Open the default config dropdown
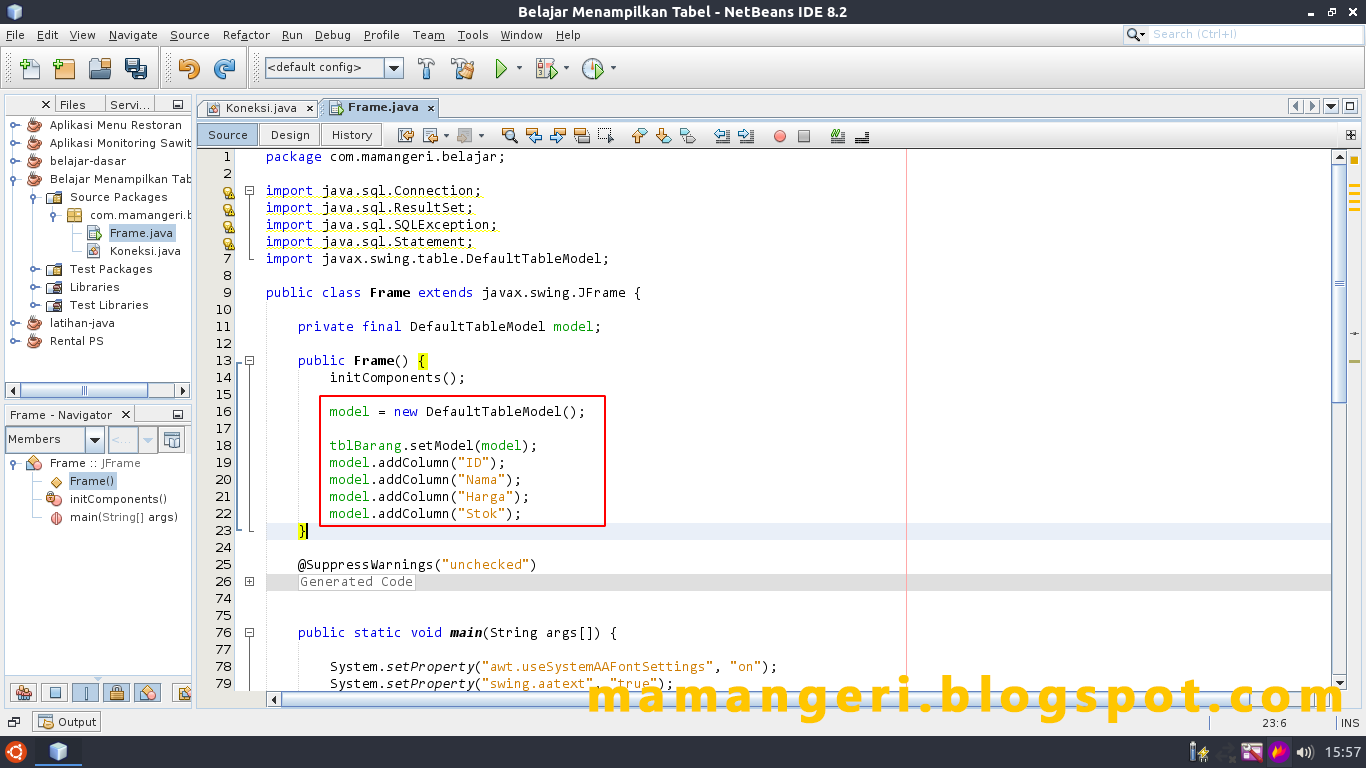The width and height of the screenshot is (1366, 768). click(392, 68)
